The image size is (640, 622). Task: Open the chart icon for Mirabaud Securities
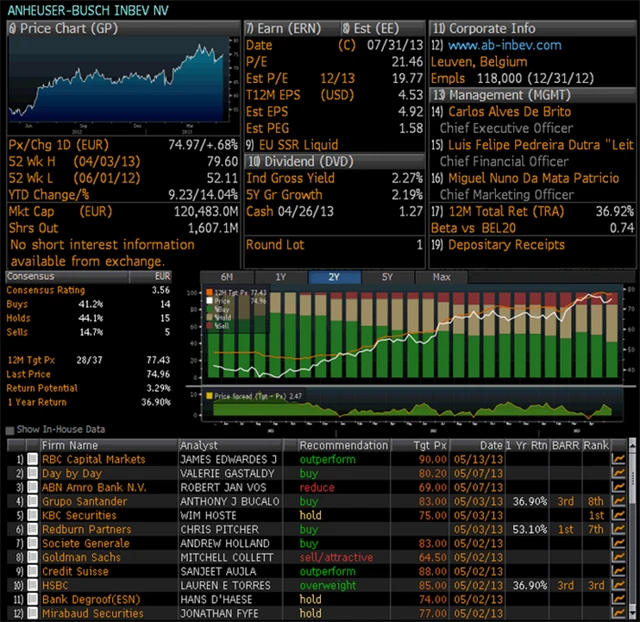tap(619, 613)
